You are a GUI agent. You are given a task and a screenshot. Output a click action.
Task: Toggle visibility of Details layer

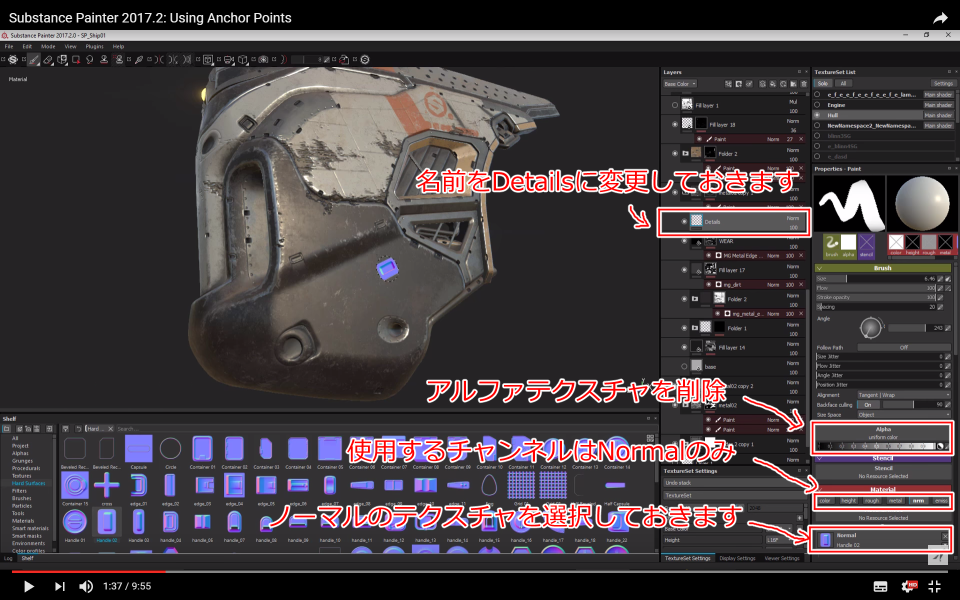tap(684, 222)
